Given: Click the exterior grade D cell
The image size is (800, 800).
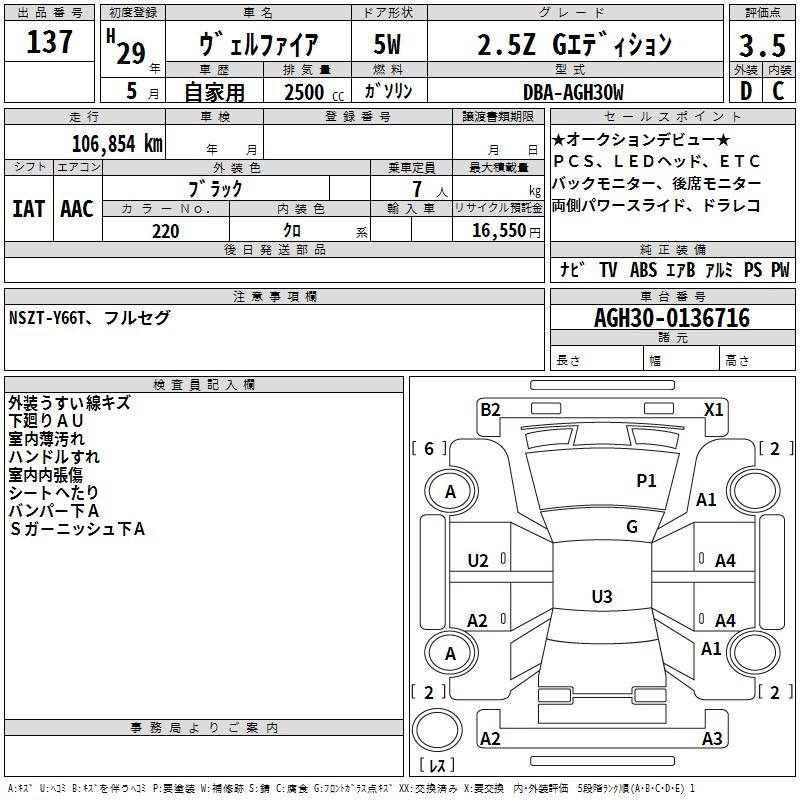Looking at the screenshot, I should tap(746, 91).
